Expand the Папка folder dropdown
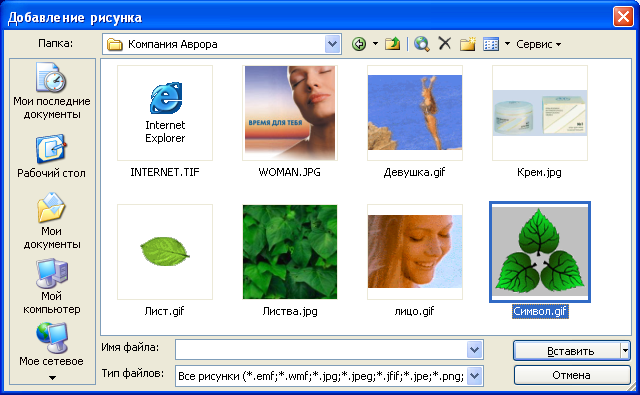This screenshot has height=395, width=640. click(333, 44)
